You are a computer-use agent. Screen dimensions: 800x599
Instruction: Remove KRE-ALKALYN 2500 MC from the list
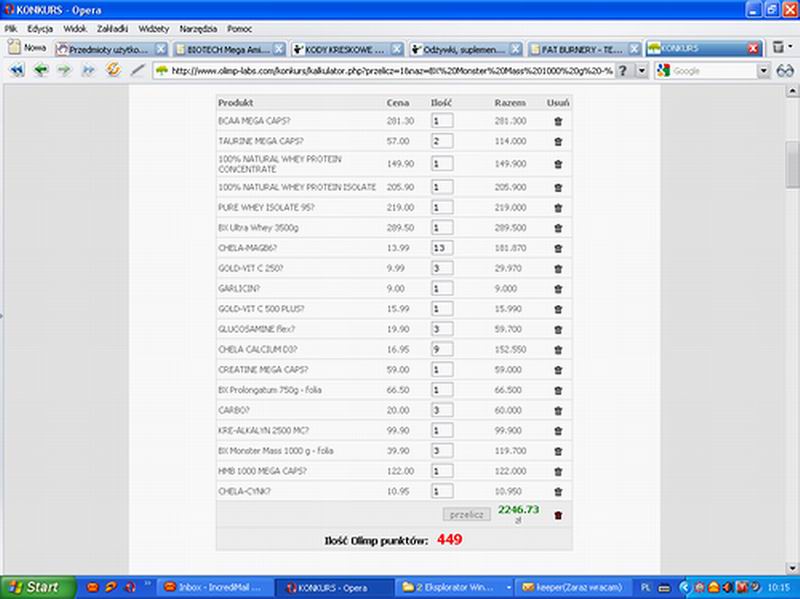pos(558,431)
